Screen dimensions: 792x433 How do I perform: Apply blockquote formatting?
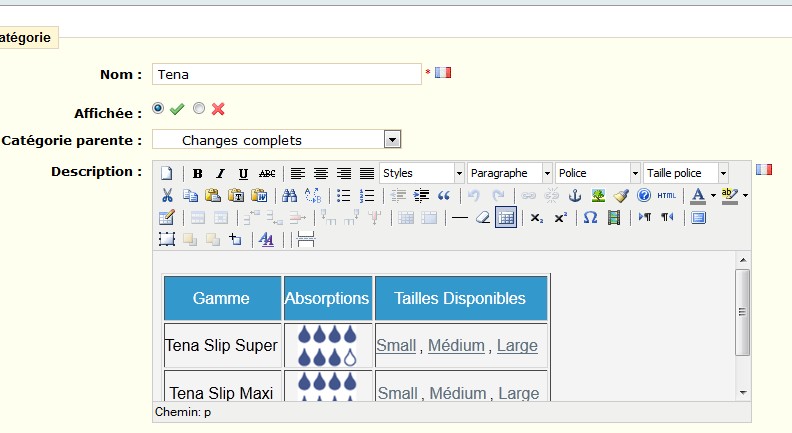point(444,195)
